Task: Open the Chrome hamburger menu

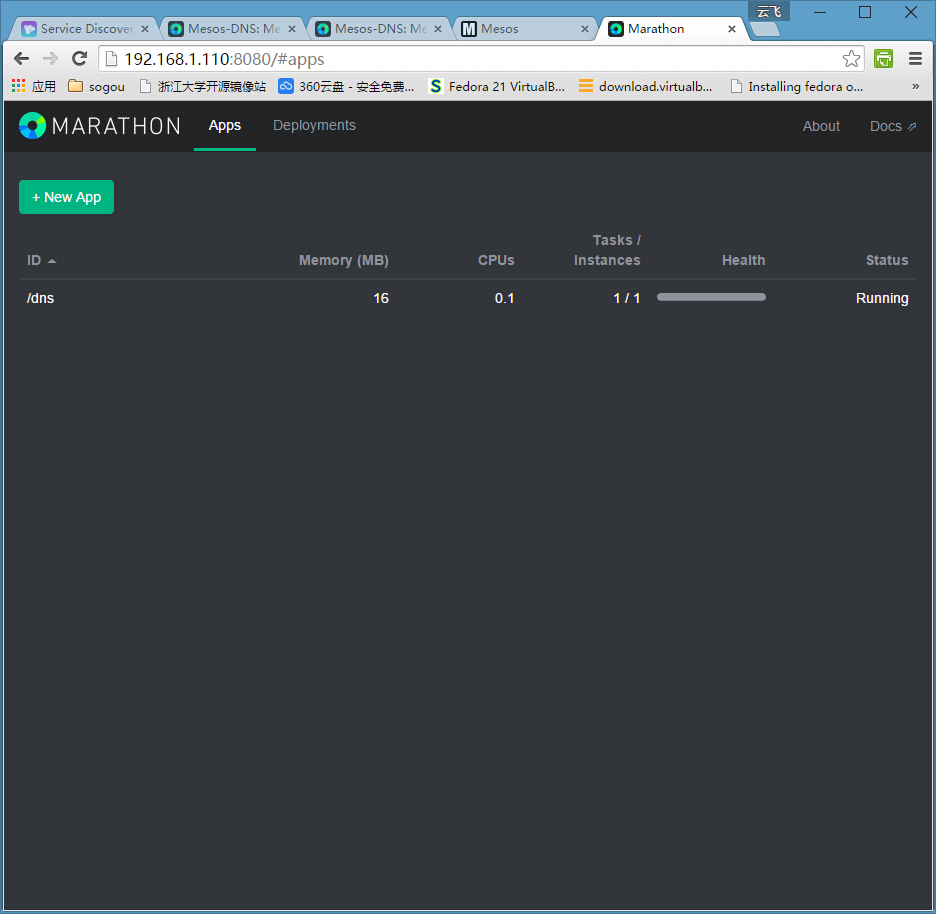Action: tap(915, 59)
